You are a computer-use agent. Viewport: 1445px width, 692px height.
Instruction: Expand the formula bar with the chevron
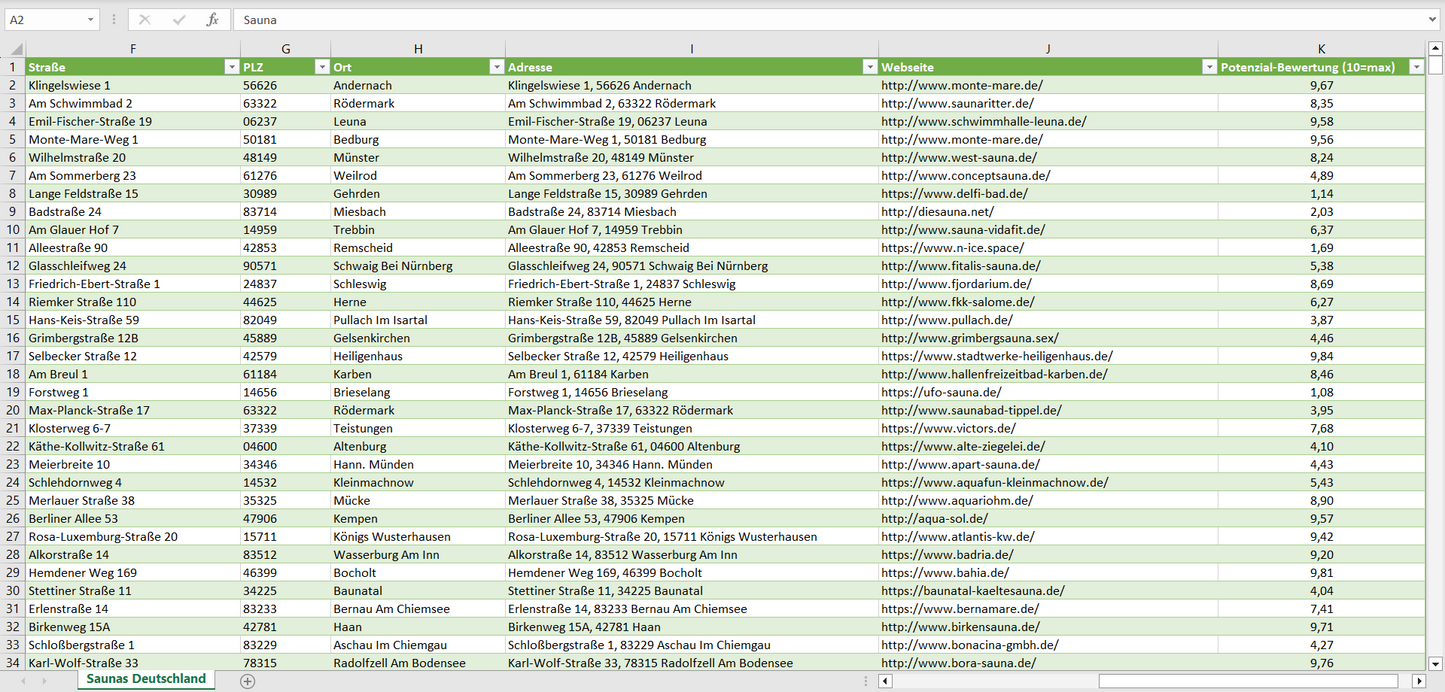1434,20
